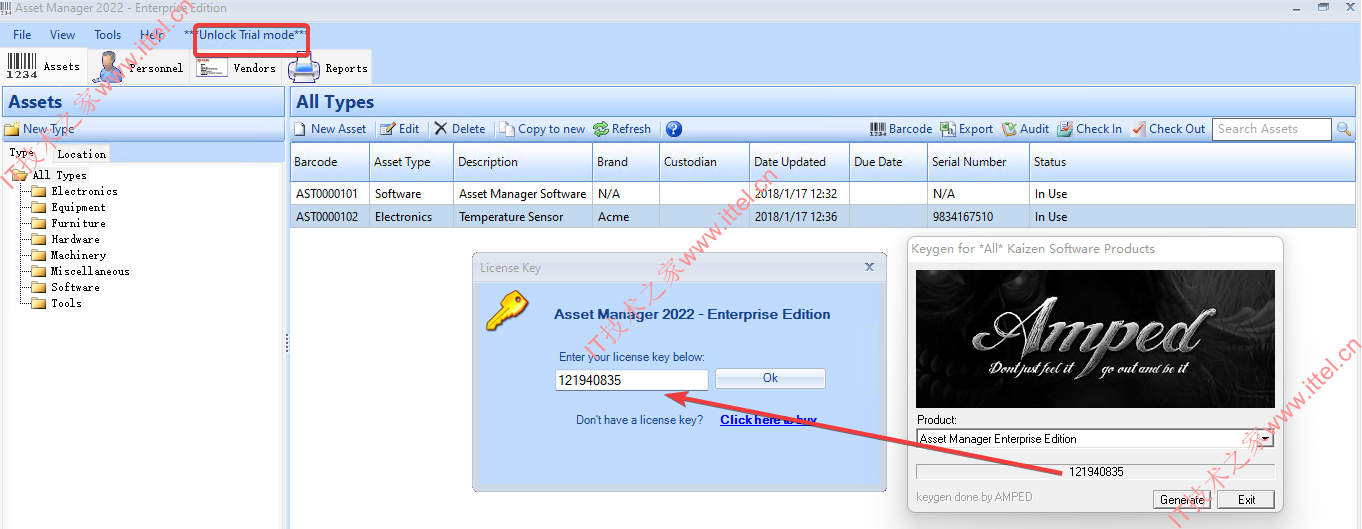Open help via blue question icon
This screenshot has width=1362, height=529.
(674, 129)
